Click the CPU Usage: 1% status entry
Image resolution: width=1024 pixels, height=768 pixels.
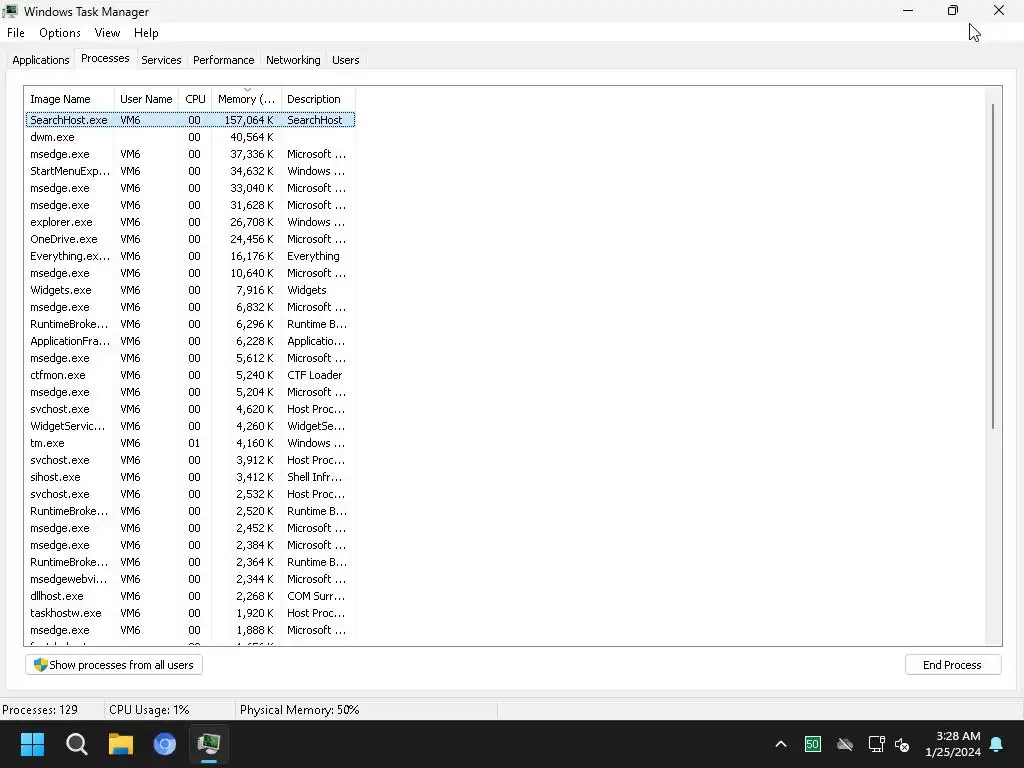coord(149,710)
